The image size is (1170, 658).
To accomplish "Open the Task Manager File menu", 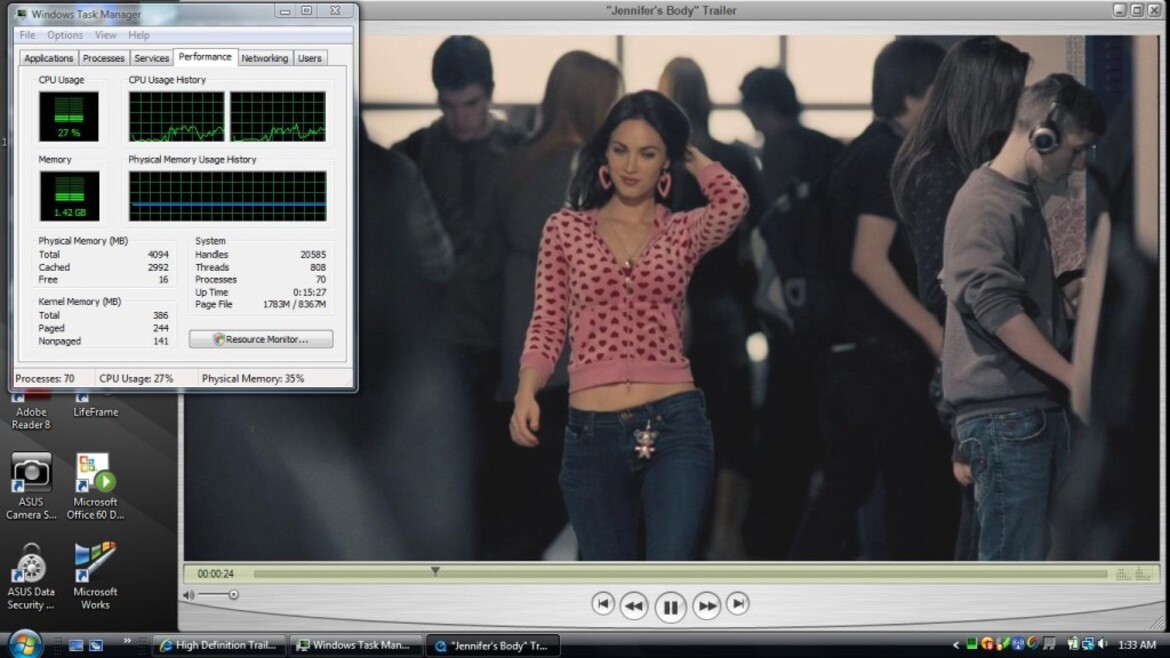I will click(x=28, y=35).
